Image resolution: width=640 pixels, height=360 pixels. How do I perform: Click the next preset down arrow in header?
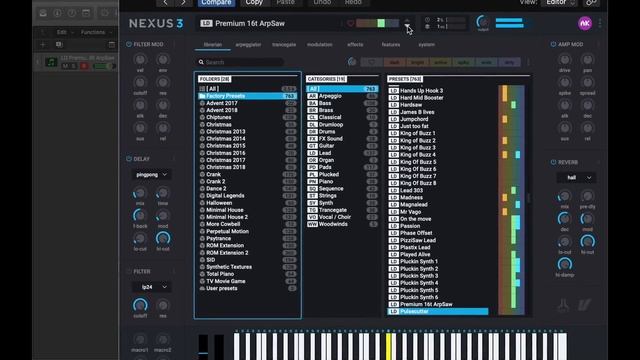[407, 27]
